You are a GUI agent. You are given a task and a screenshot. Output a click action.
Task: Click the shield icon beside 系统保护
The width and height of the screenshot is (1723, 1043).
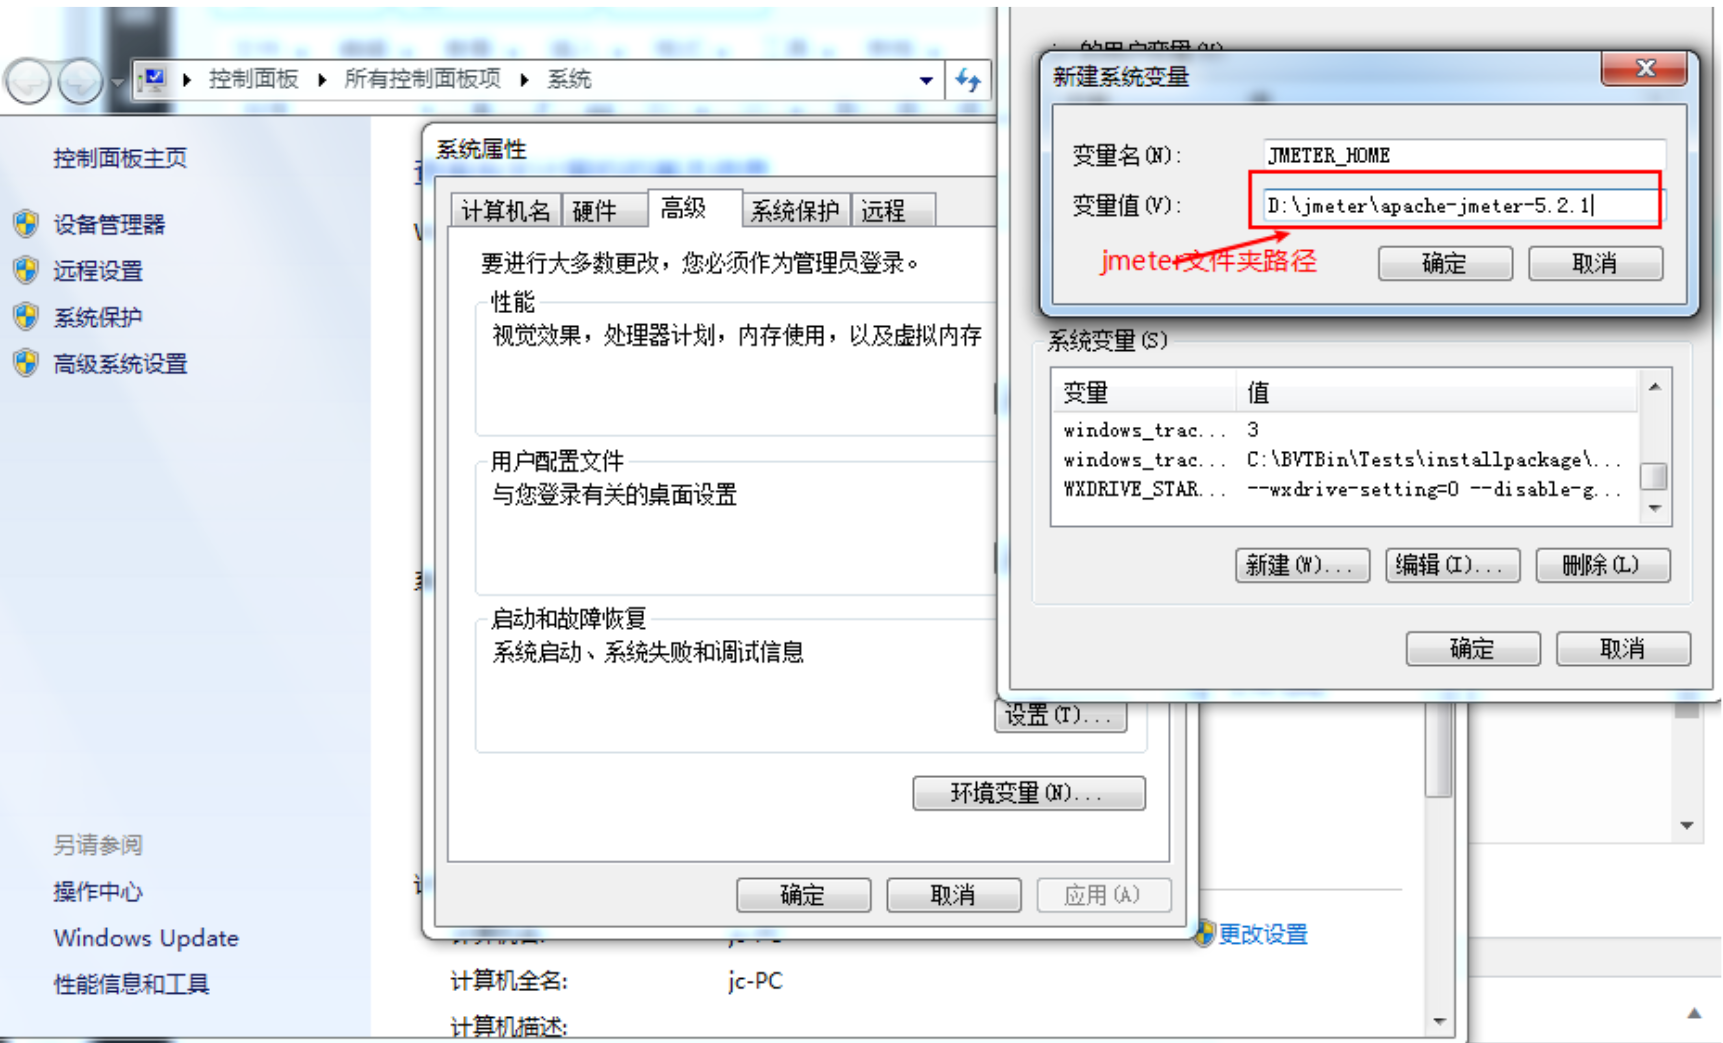(x=27, y=317)
